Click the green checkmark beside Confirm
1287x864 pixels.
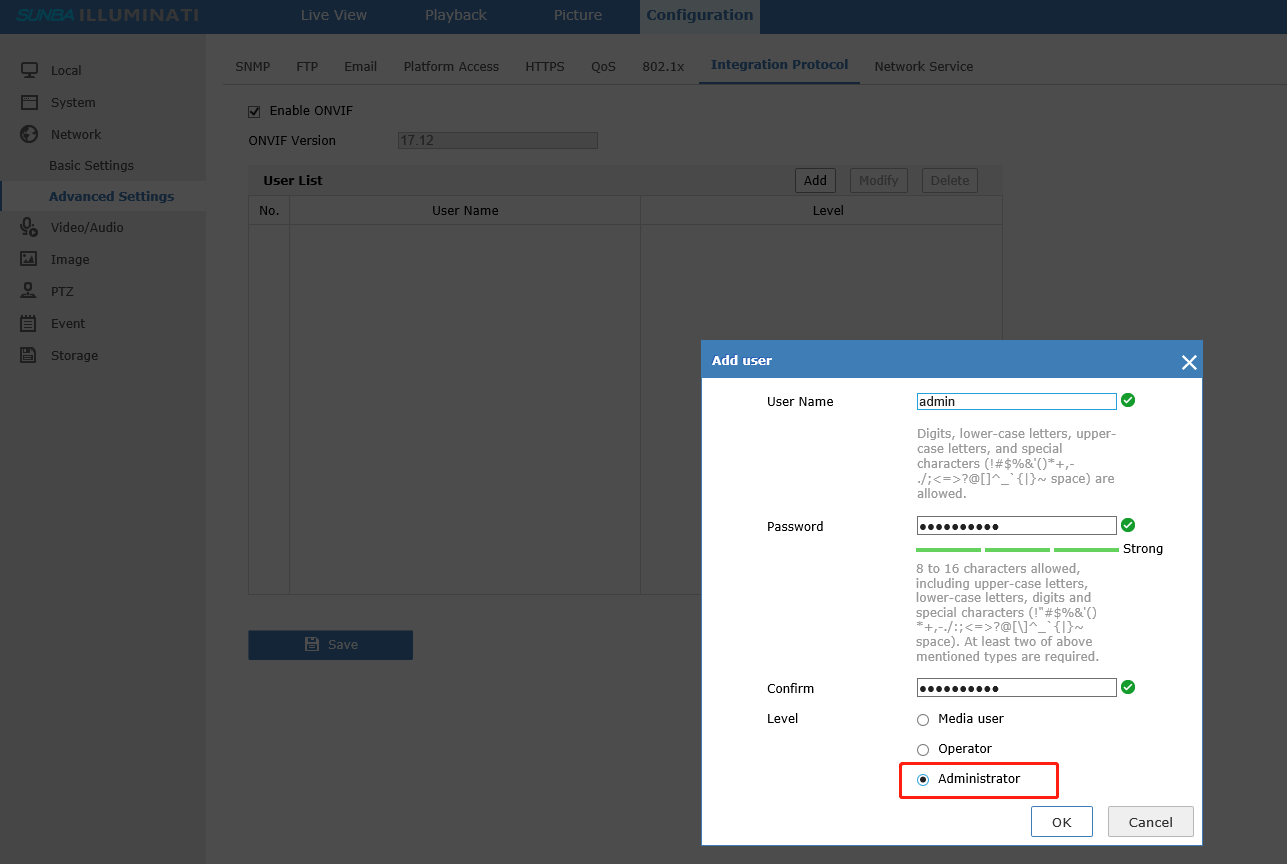(x=1128, y=687)
